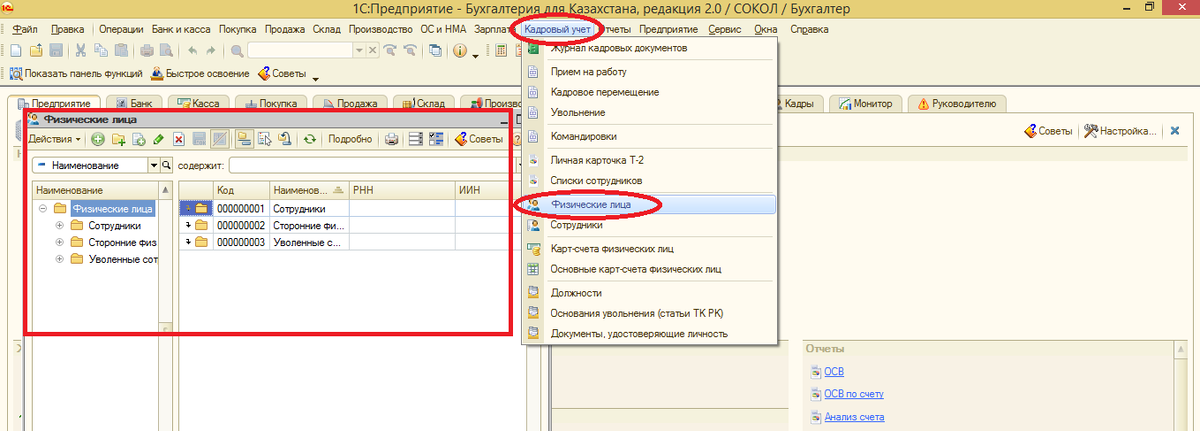The height and width of the screenshot is (431, 1200).
Task: Open the ОСВ report link
Action: [834, 371]
